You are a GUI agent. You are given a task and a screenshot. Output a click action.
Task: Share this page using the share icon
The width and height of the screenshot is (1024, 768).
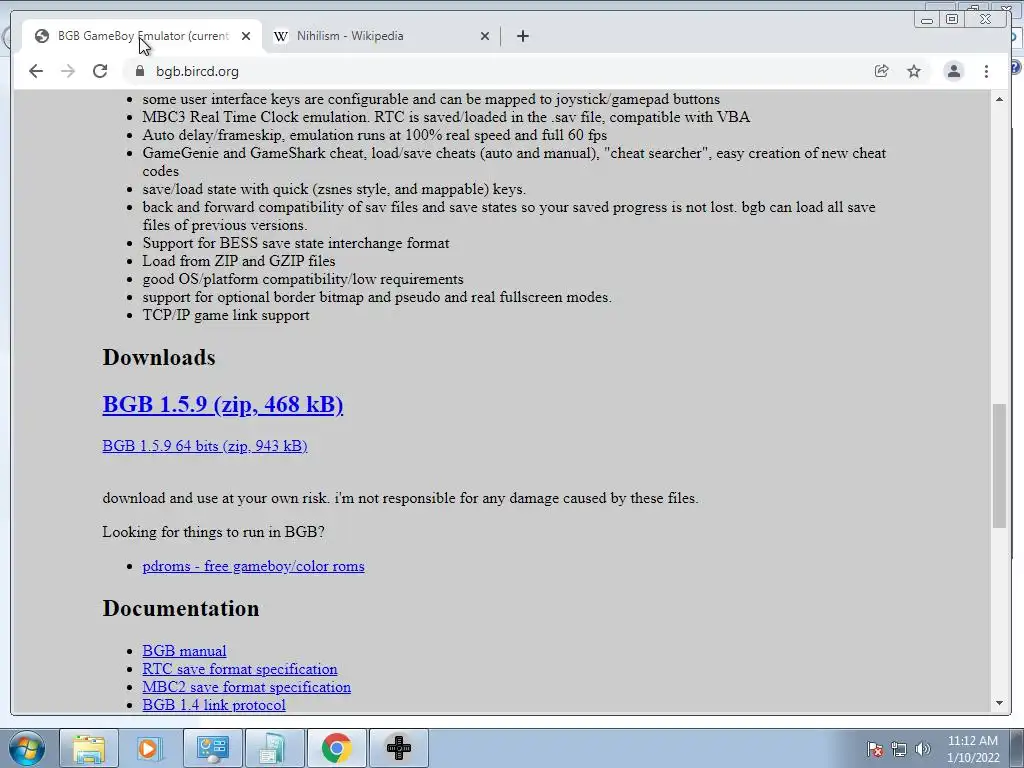coord(882,71)
